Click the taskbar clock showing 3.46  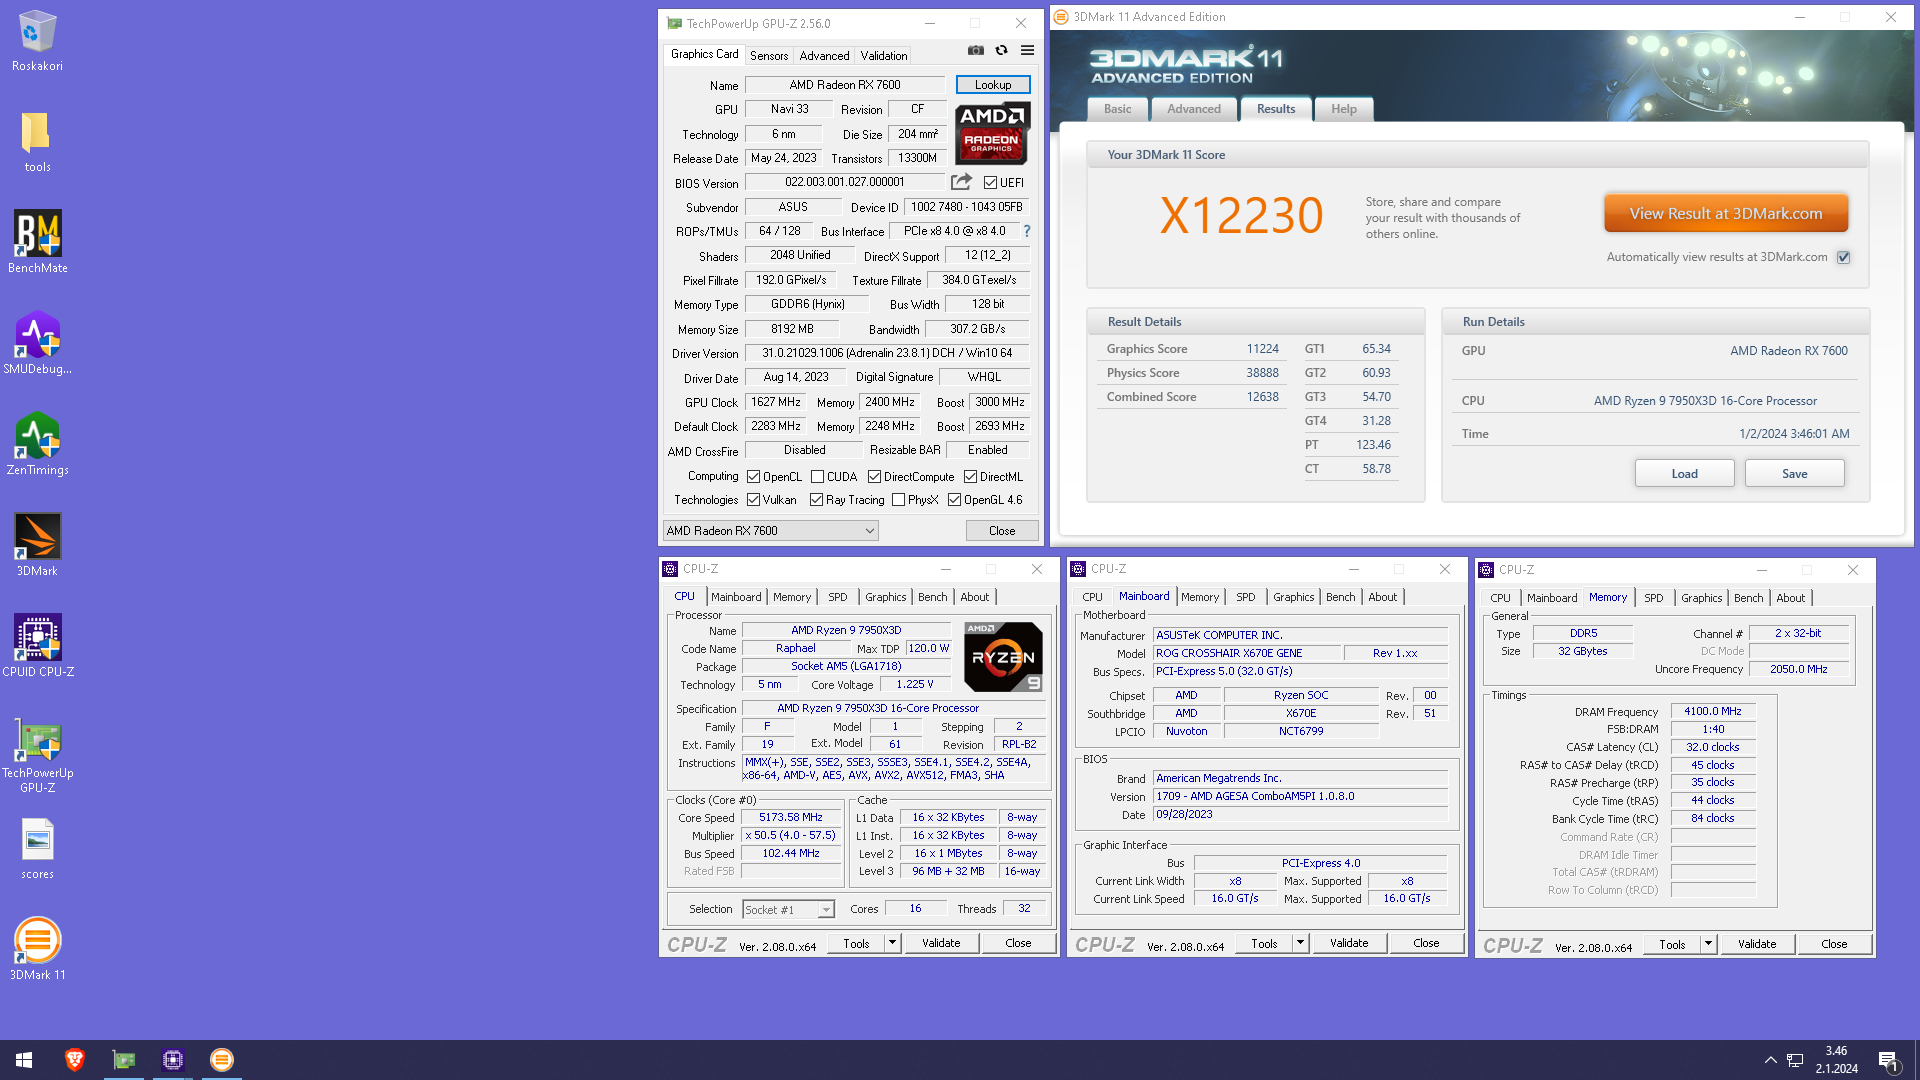tap(1836, 1060)
